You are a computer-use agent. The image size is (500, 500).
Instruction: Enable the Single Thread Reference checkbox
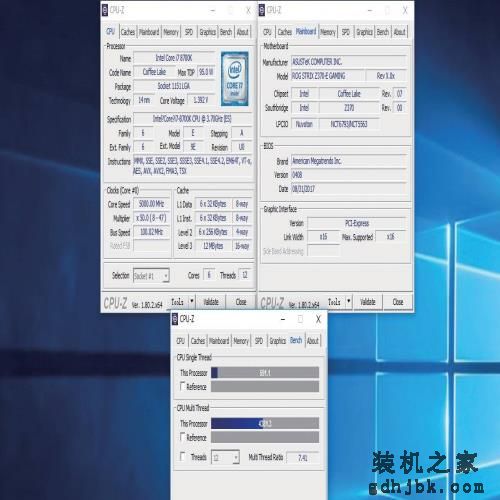[x=182, y=386]
